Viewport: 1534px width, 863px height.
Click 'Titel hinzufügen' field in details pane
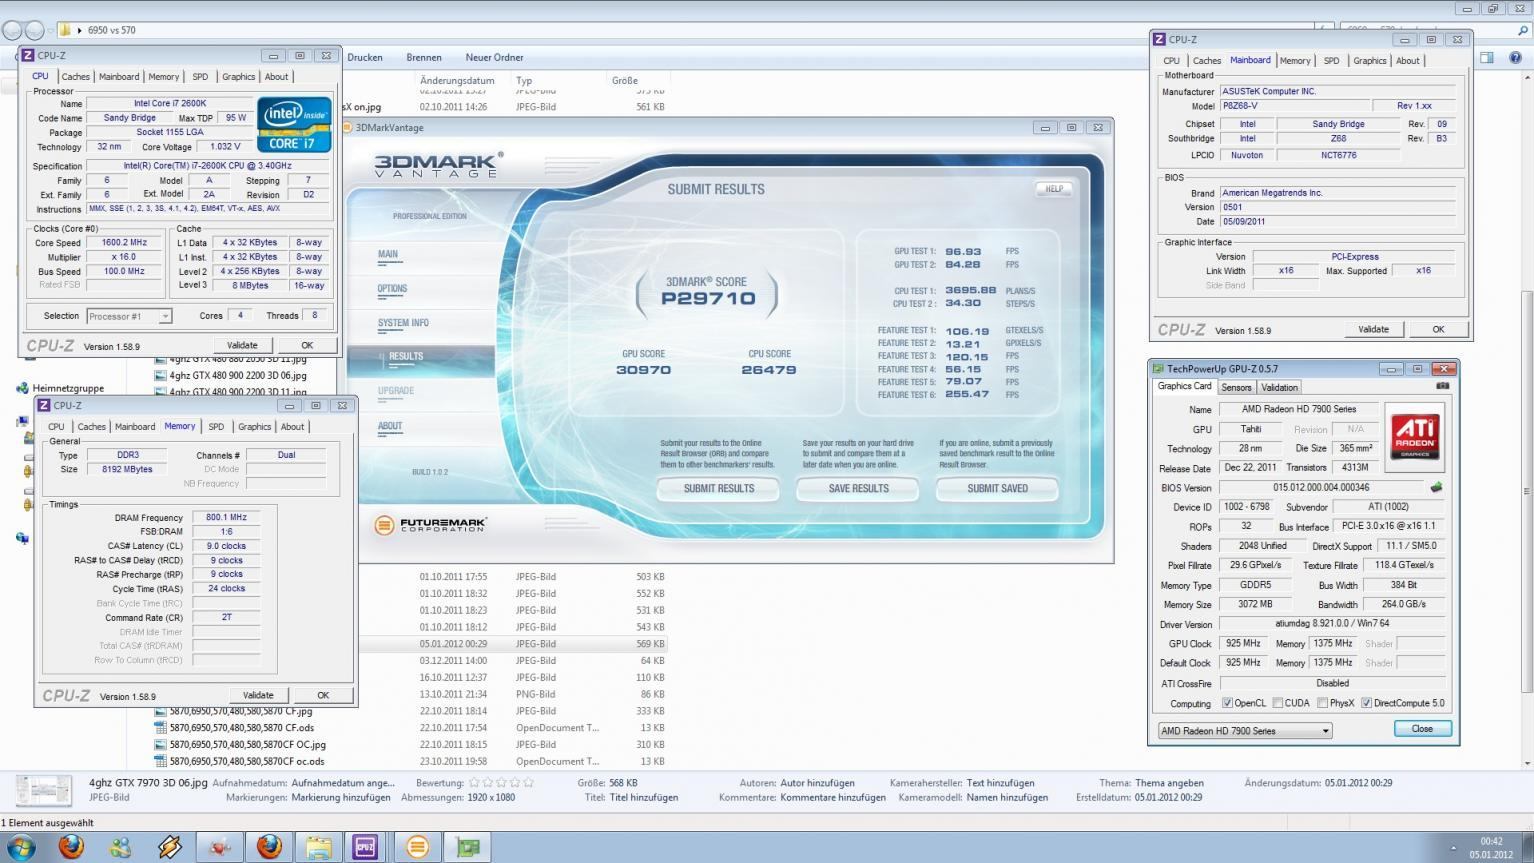pos(644,797)
